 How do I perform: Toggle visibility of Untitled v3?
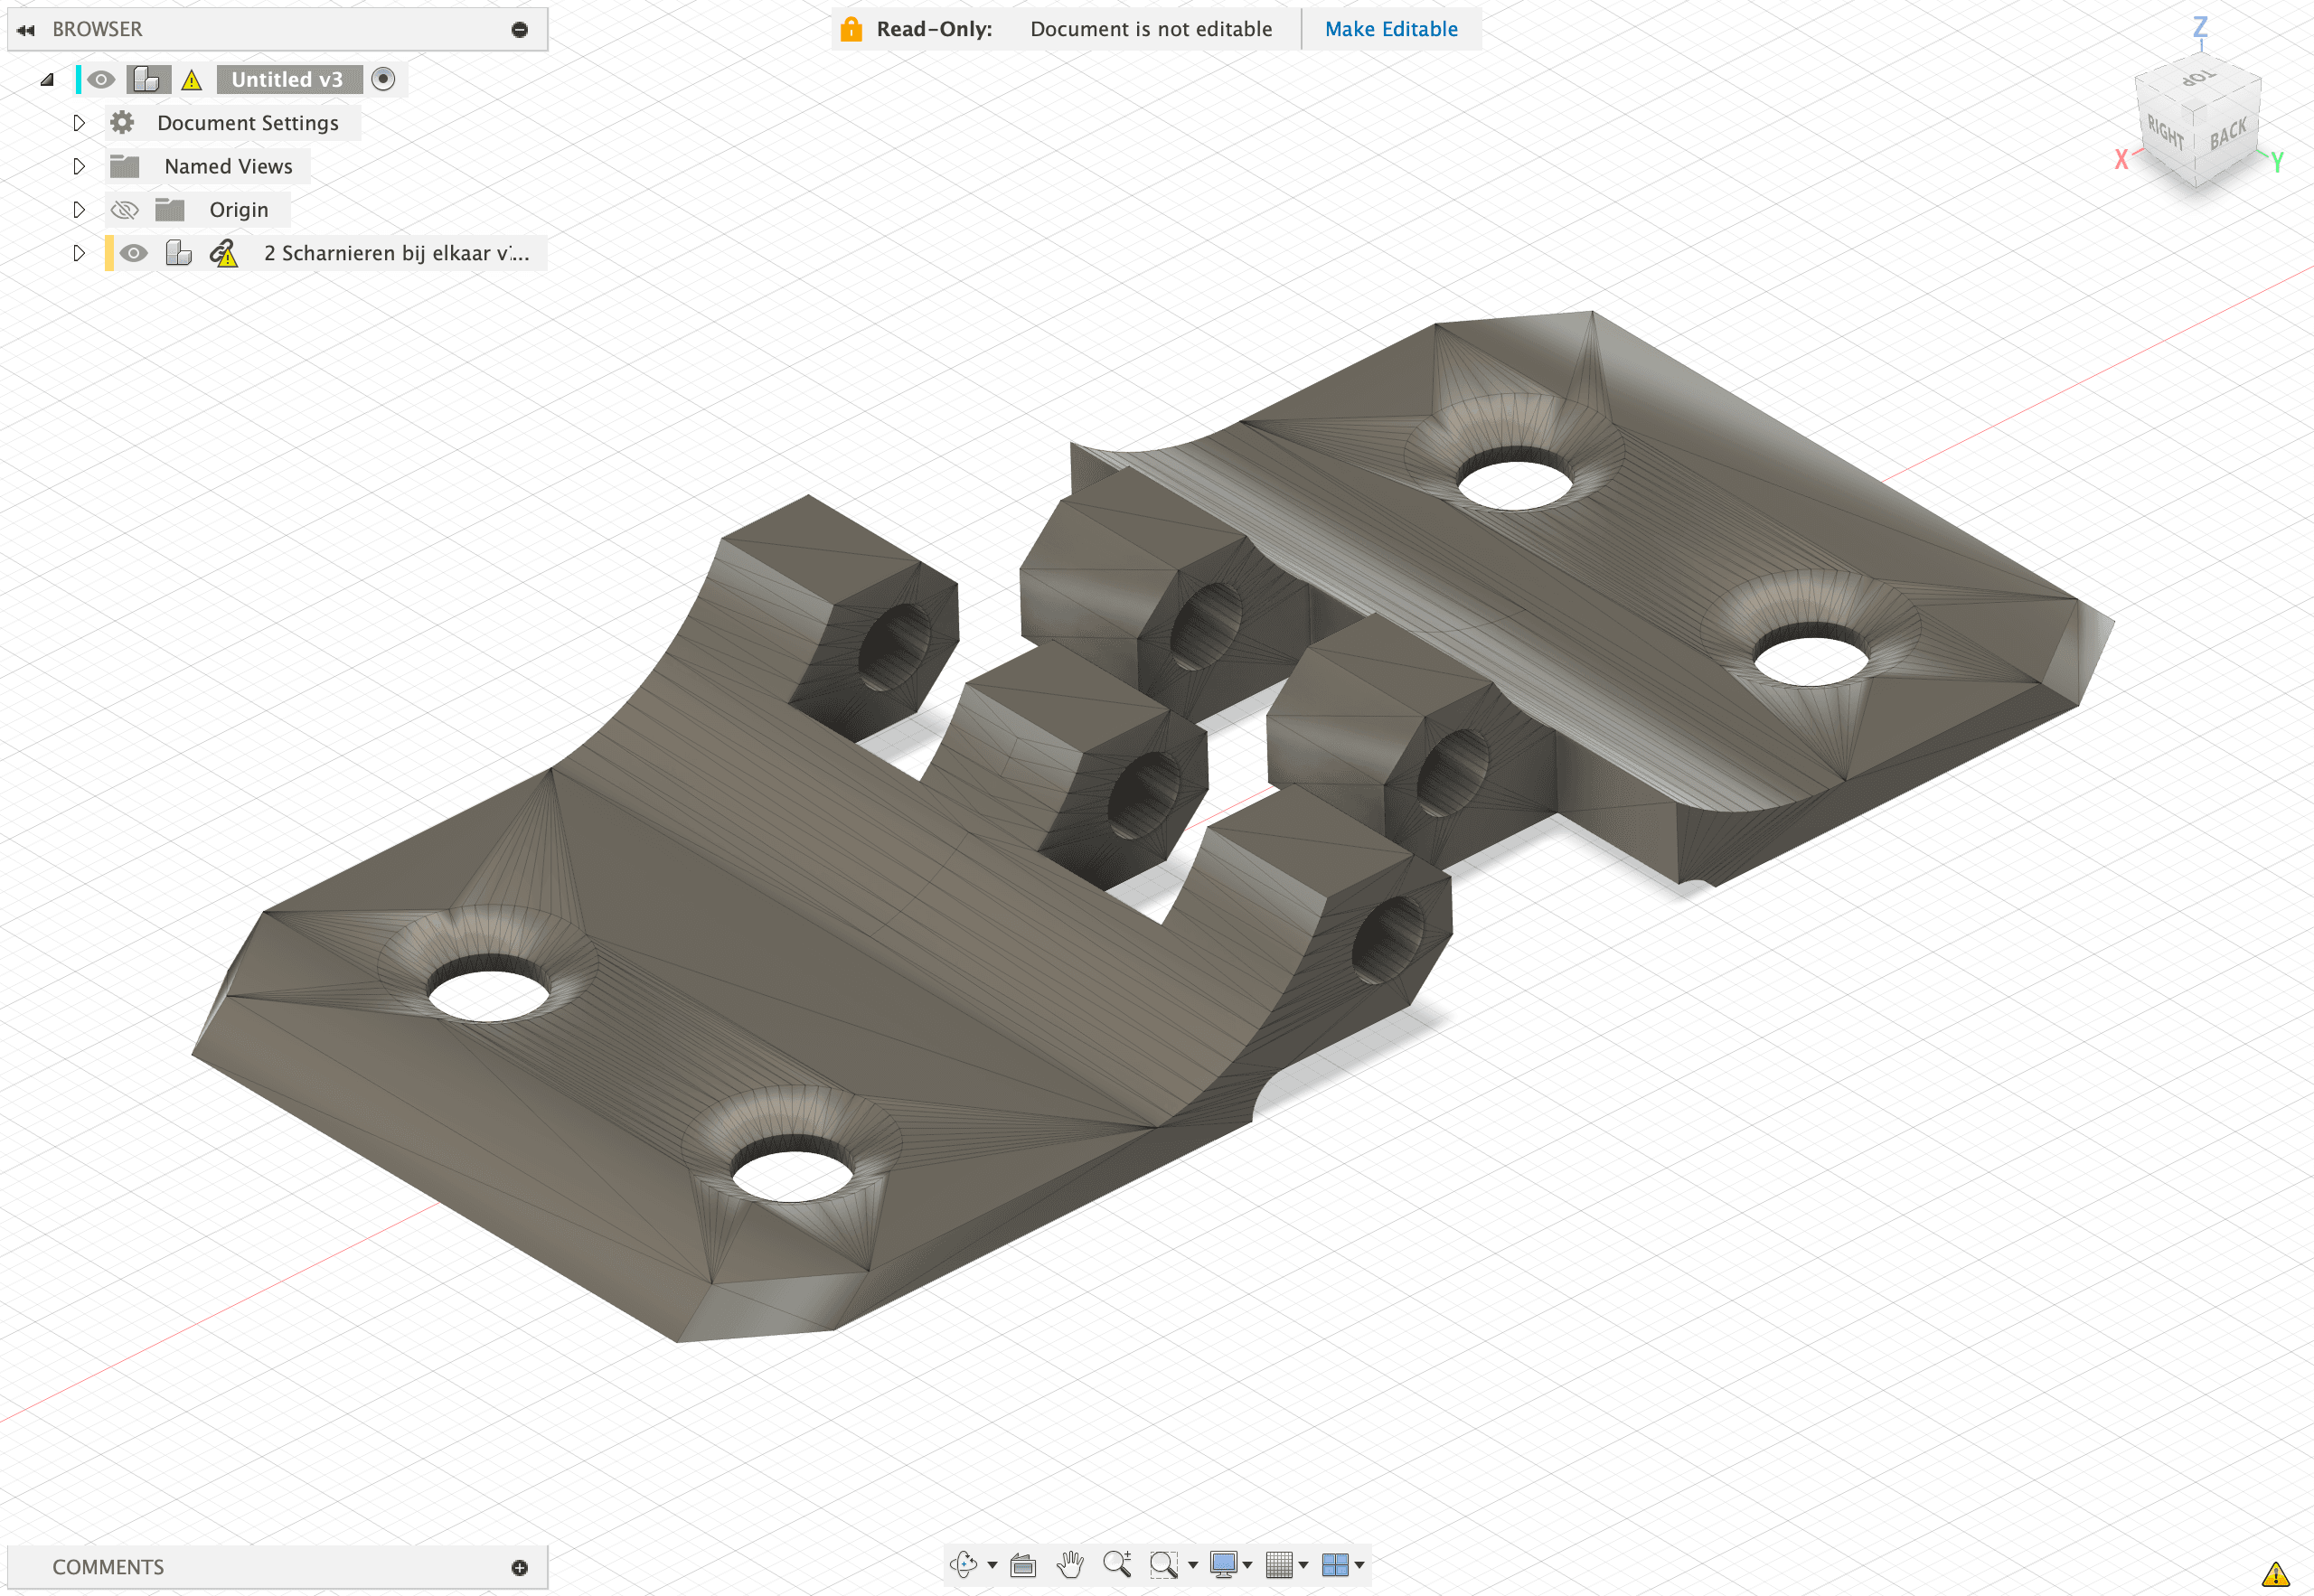[100, 79]
